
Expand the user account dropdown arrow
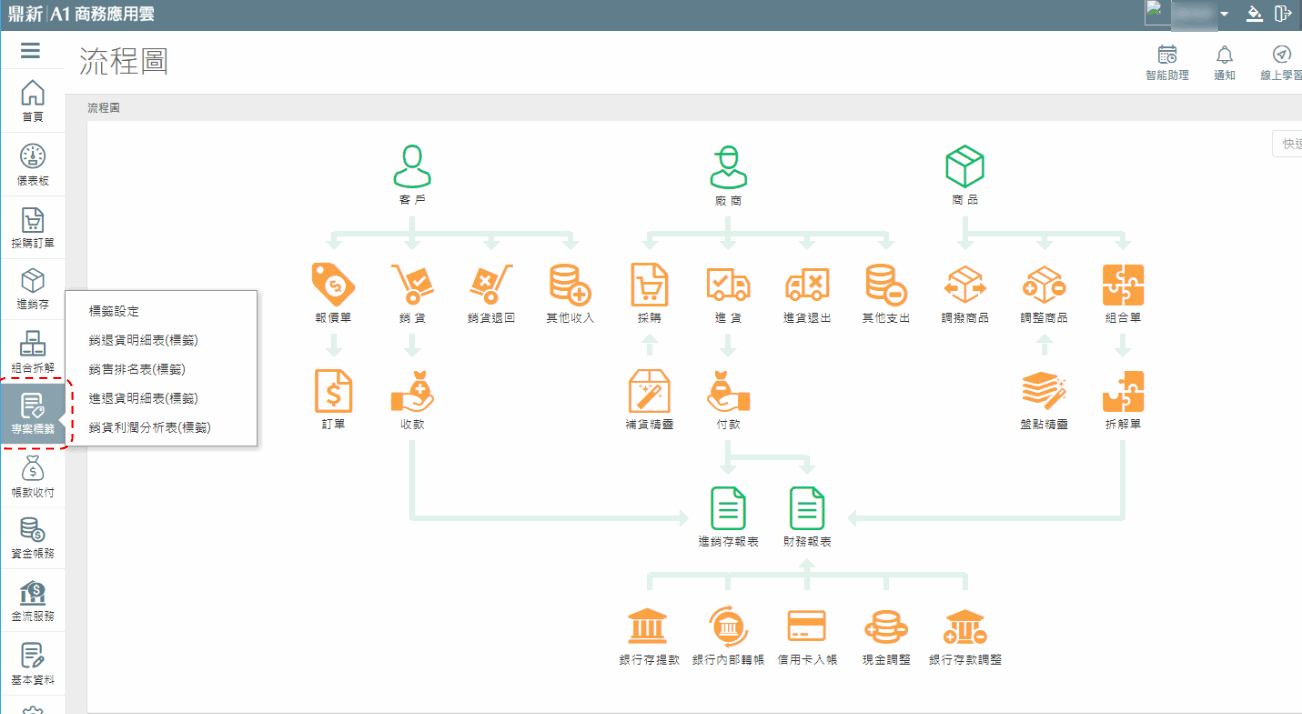pyautogui.click(x=1224, y=14)
